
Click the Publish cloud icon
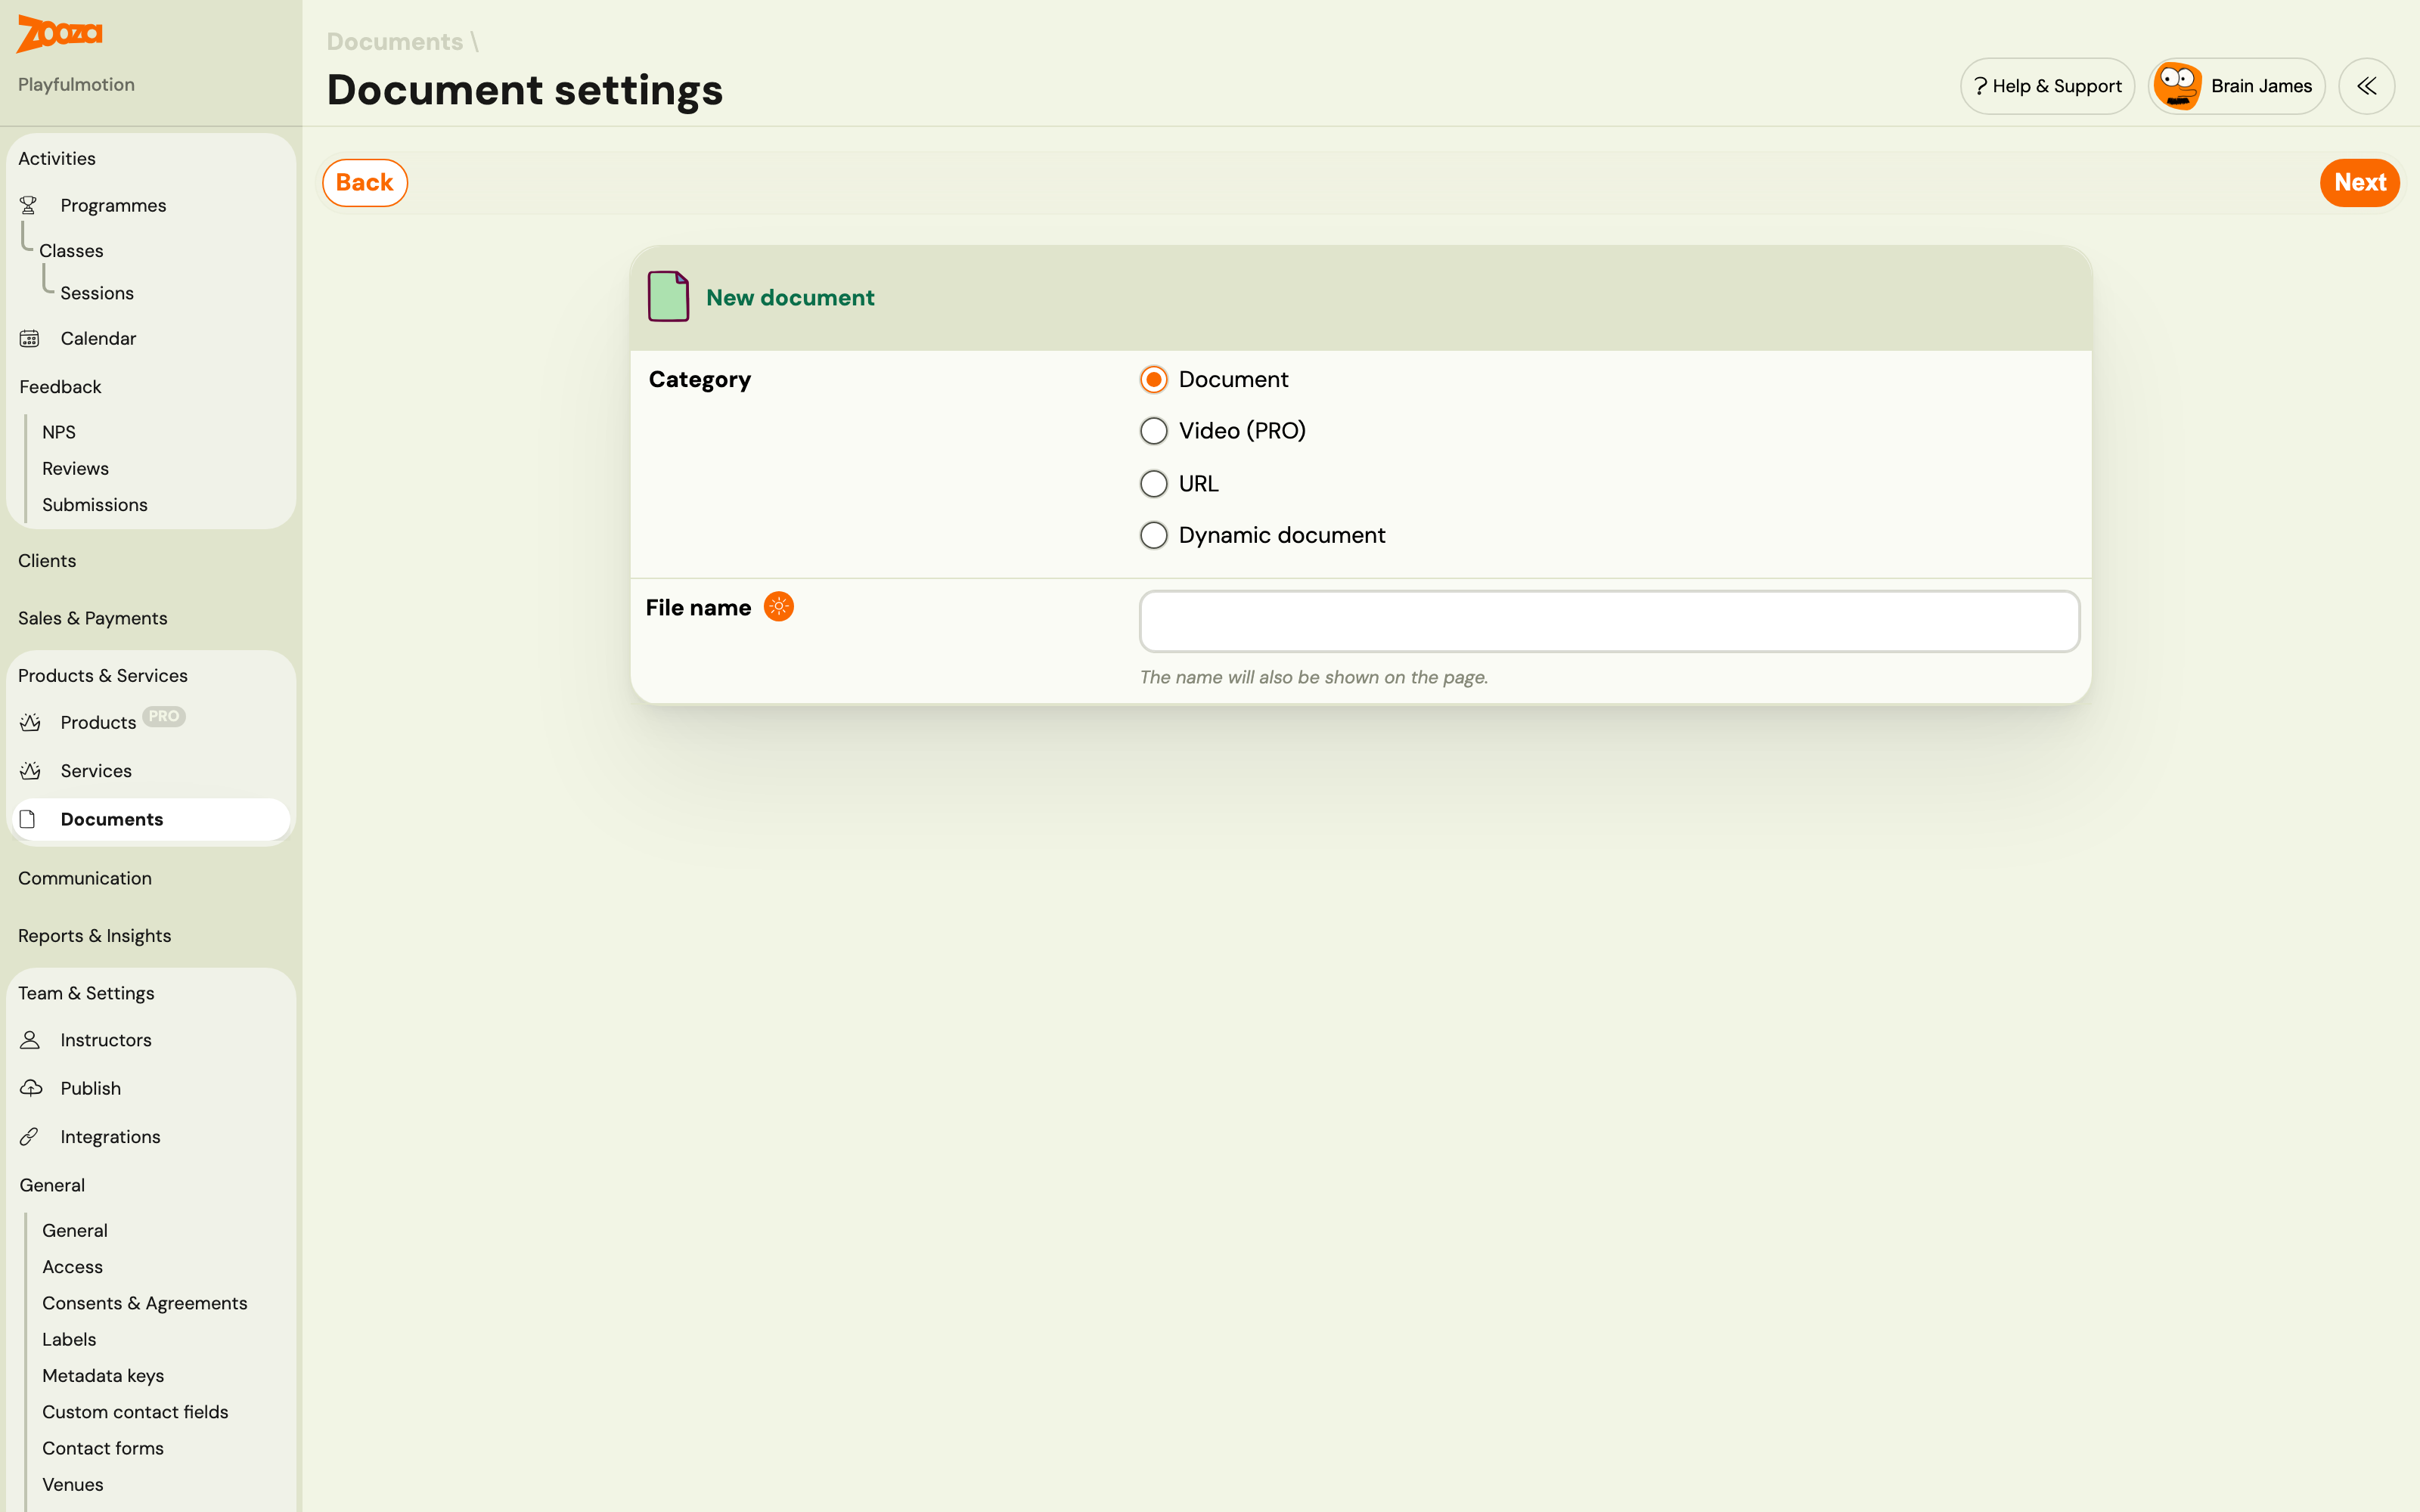31,1088
